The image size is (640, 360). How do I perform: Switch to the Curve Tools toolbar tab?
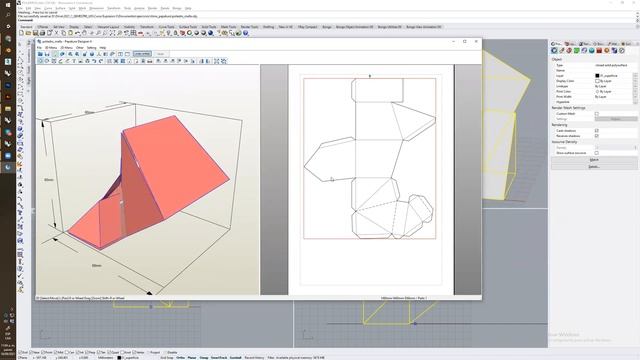(x=166, y=27)
